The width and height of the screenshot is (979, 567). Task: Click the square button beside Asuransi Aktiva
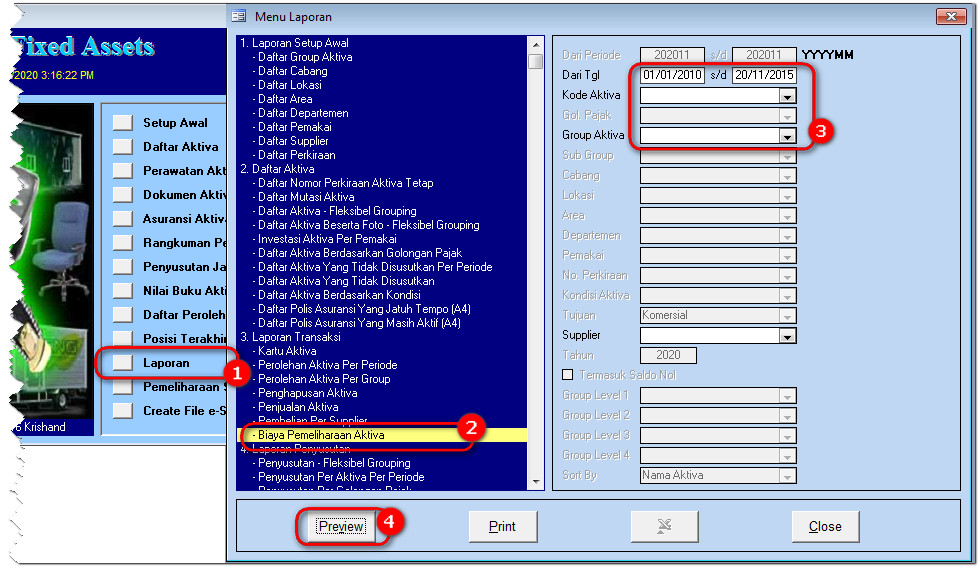click(x=122, y=219)
